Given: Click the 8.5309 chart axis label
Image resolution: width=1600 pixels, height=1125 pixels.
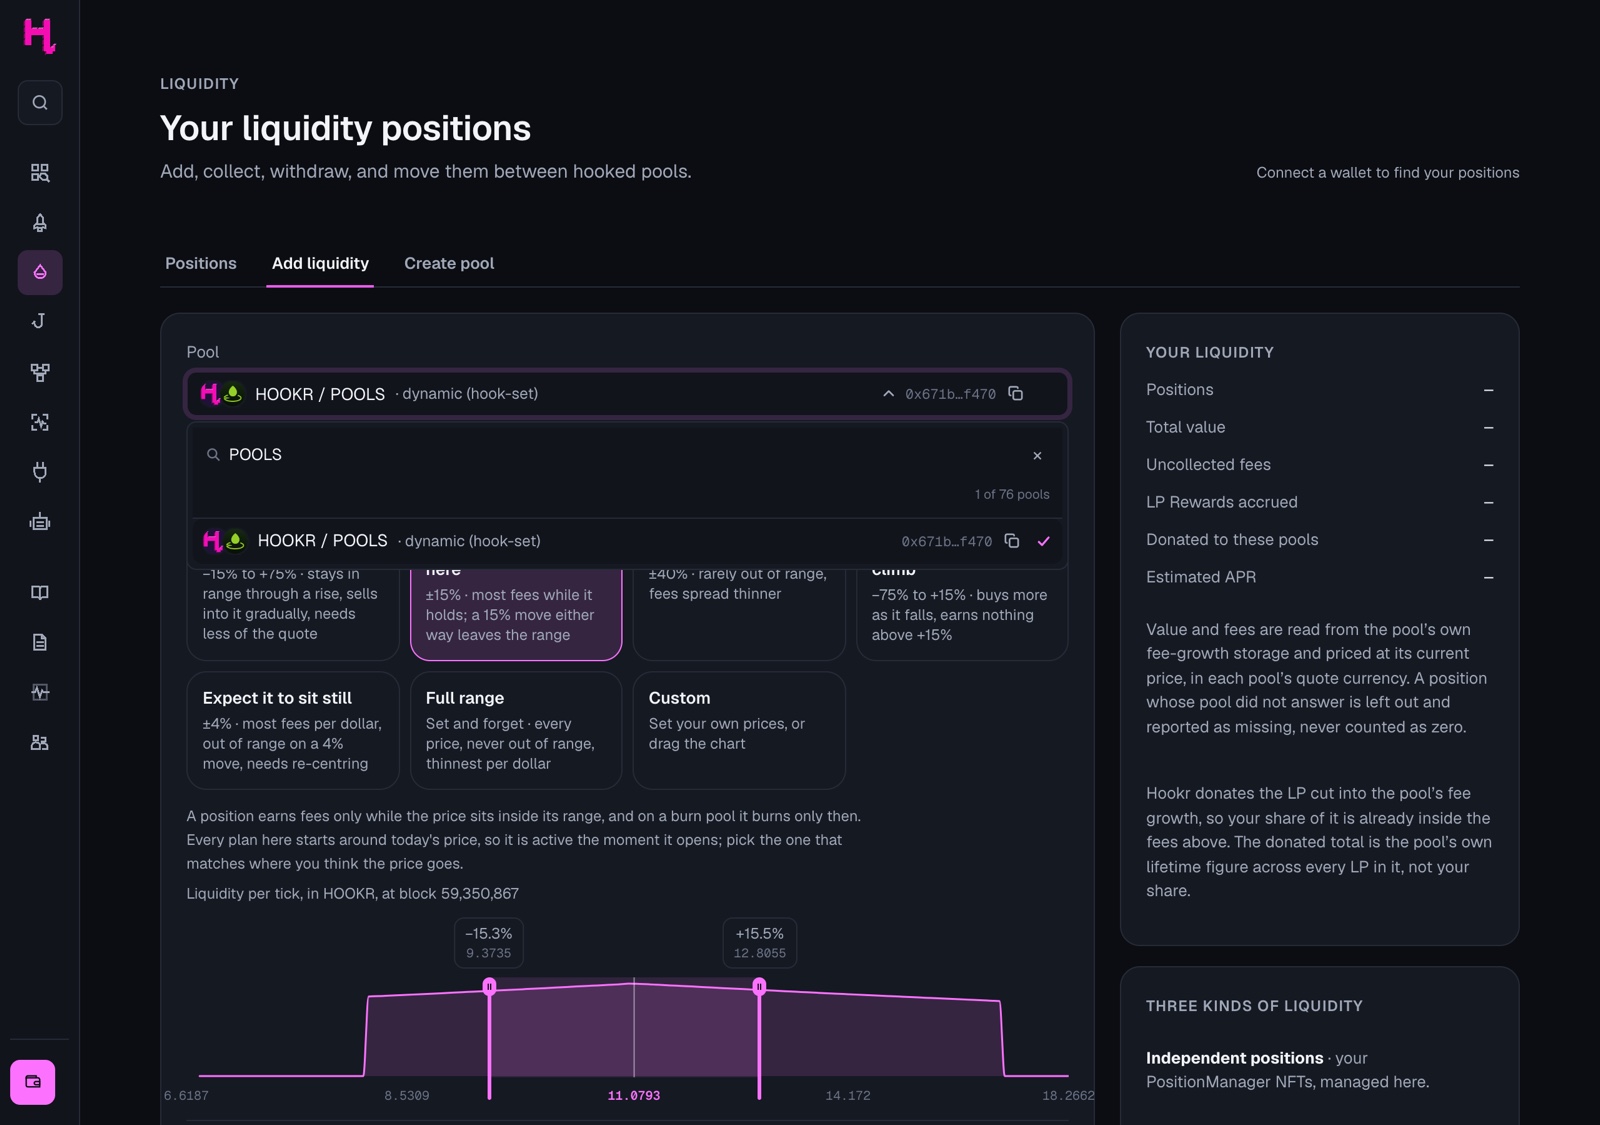Looking at the screenshot, I should click(407, 1096).
